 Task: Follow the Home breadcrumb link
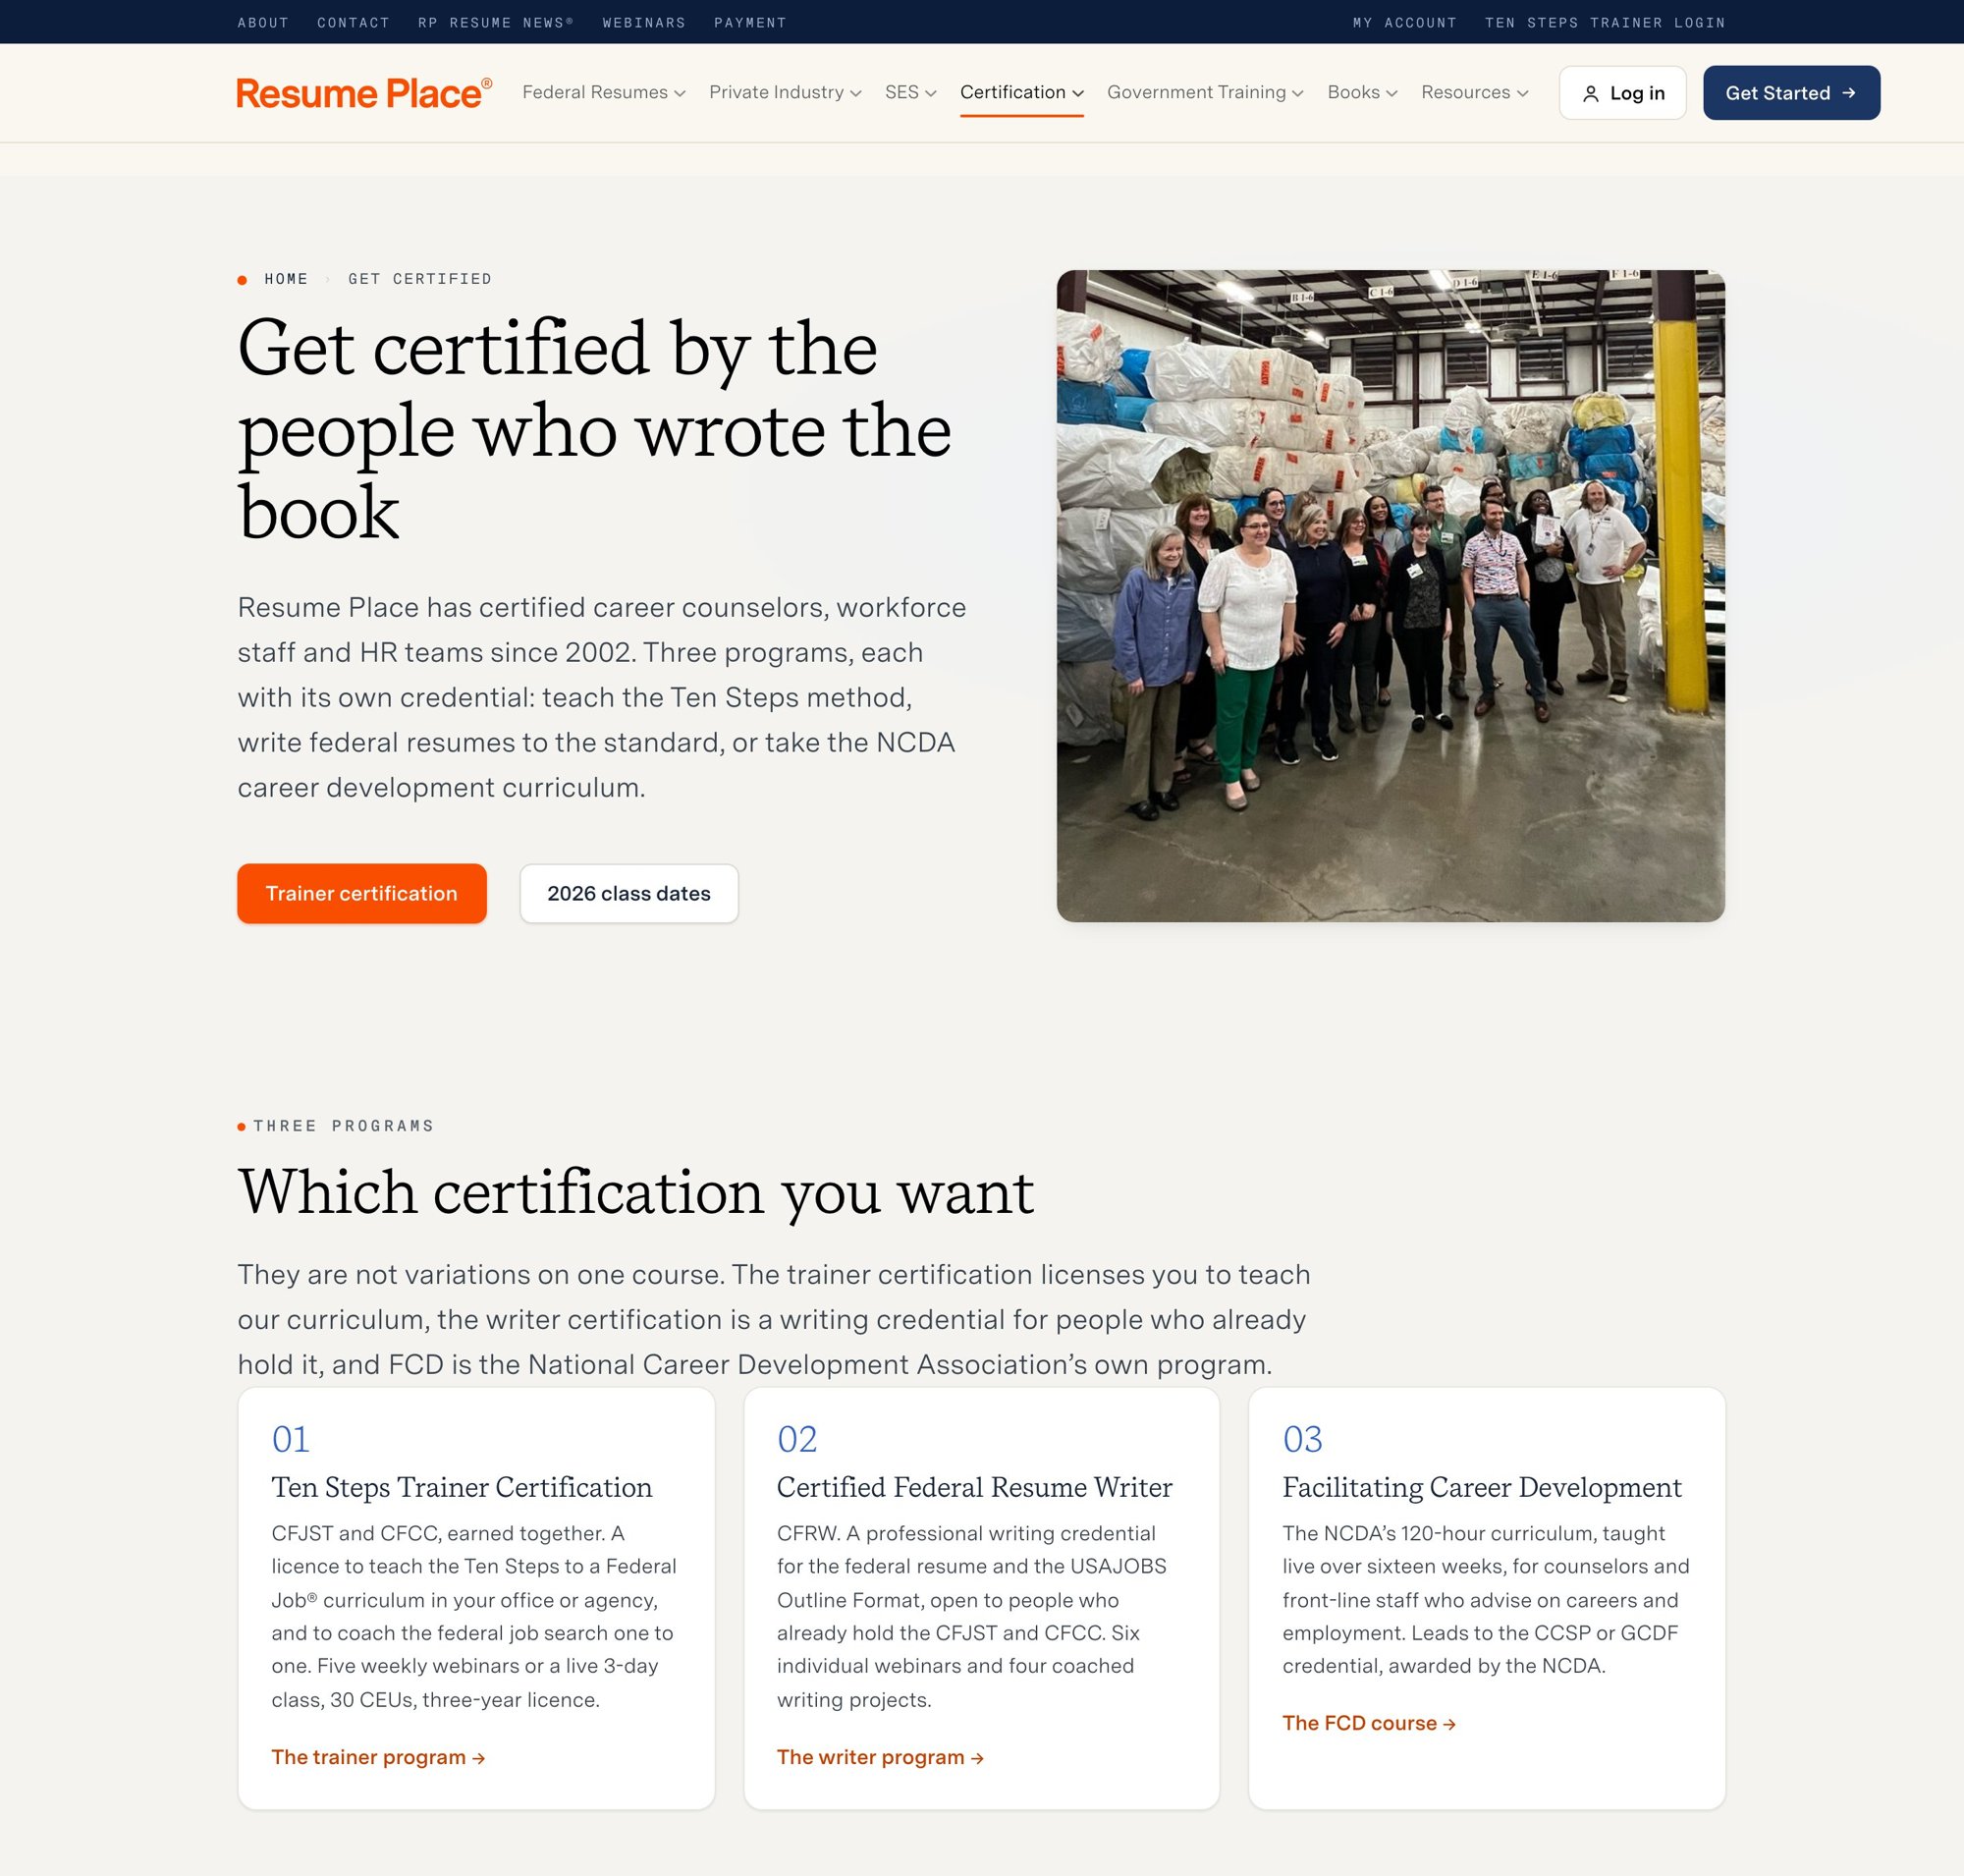286,279
